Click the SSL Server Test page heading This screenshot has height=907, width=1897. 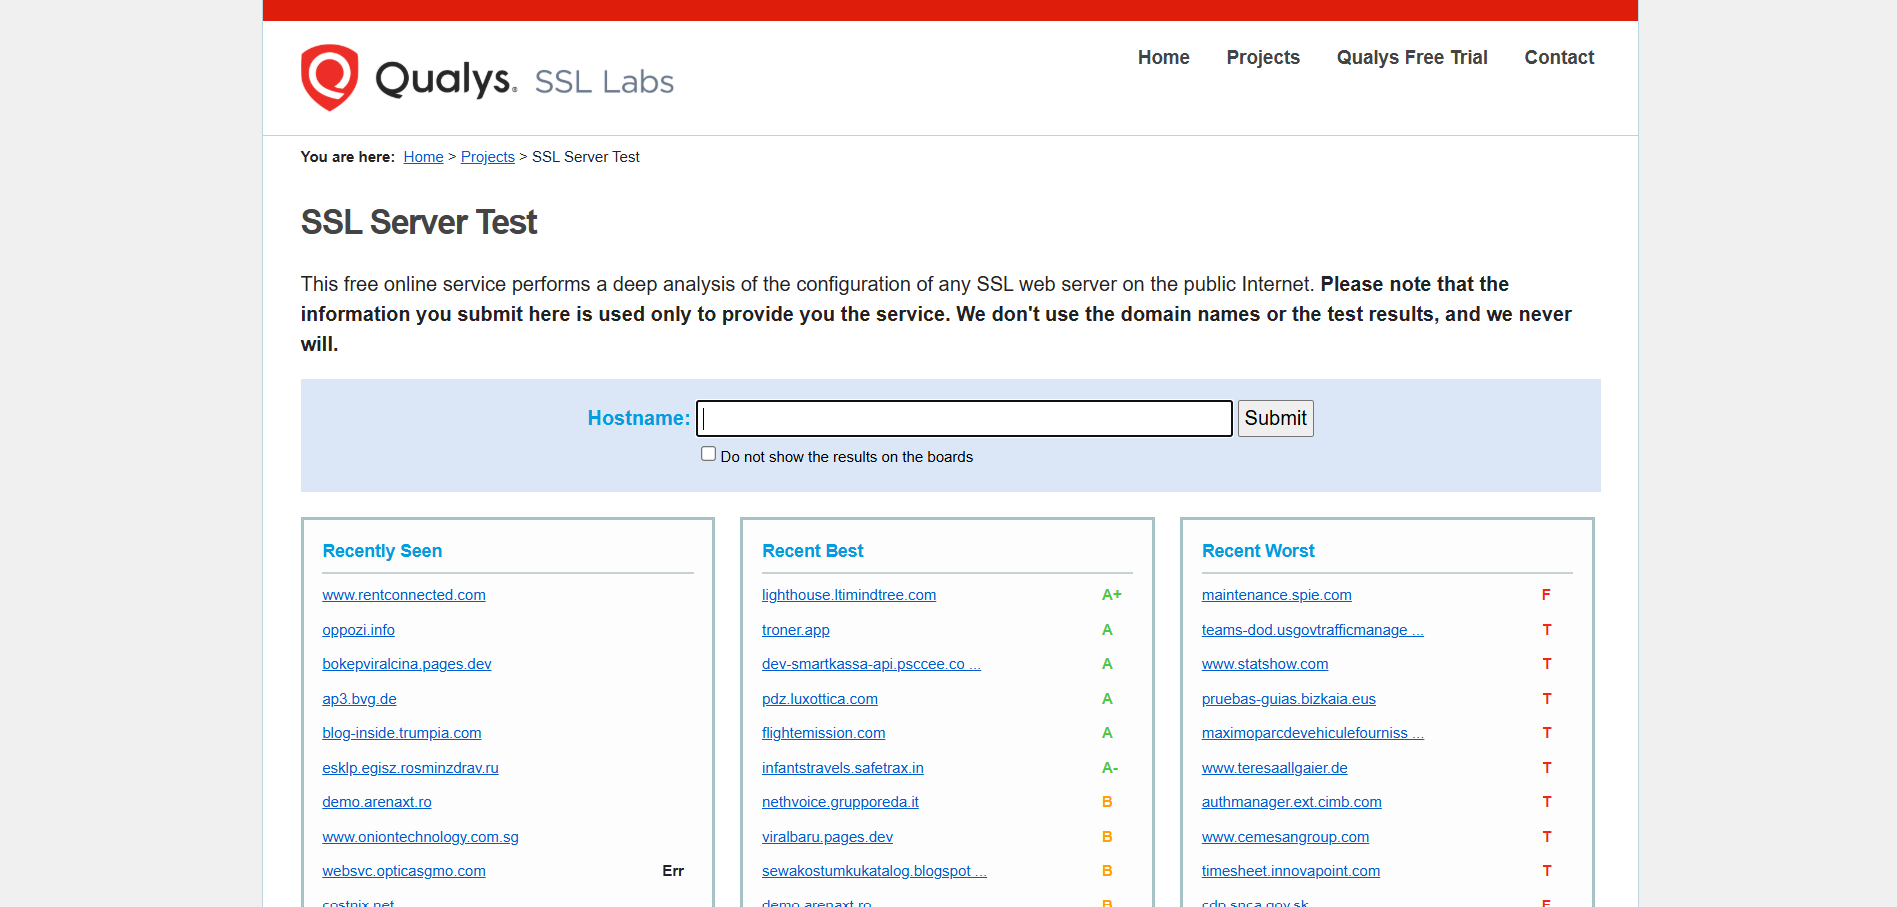tap(419, 222)
